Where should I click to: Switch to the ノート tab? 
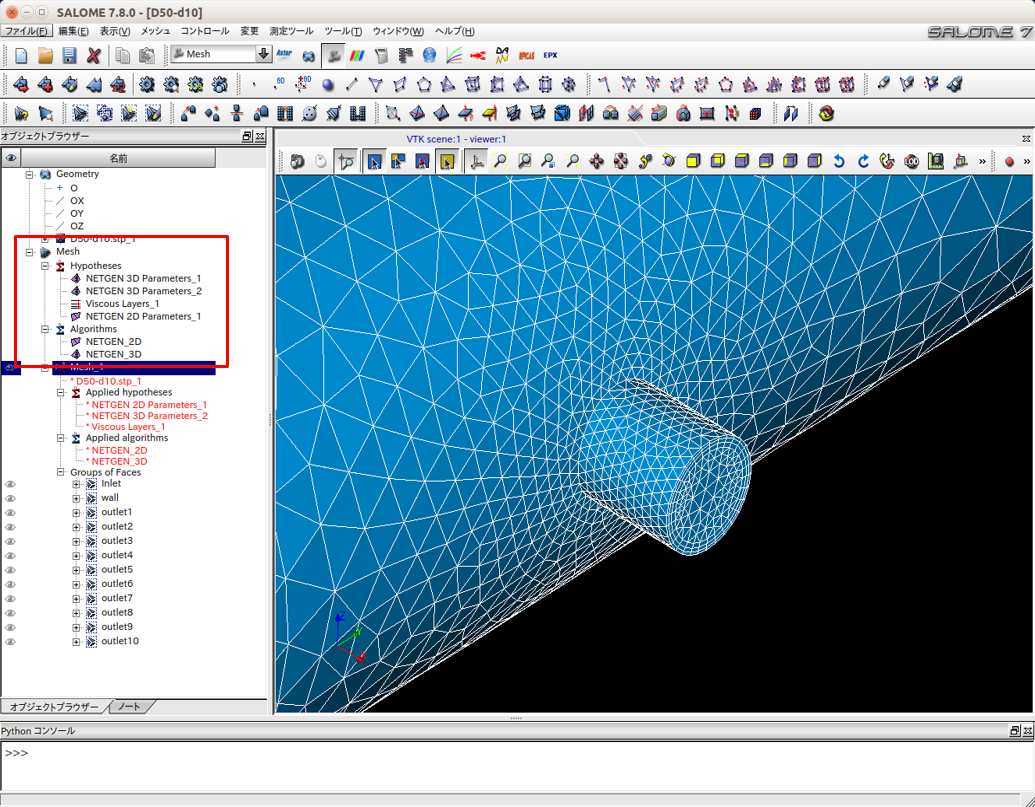pyautogui.click(x=129, y=707)
